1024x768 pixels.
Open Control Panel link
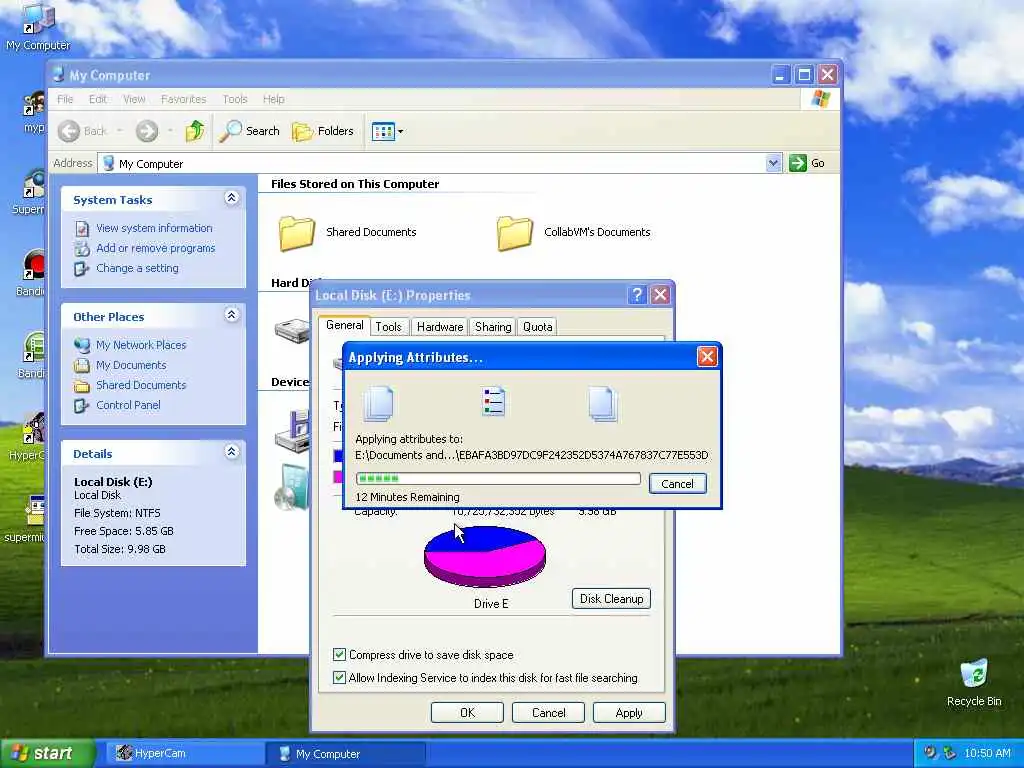click(x=128, y=405)
